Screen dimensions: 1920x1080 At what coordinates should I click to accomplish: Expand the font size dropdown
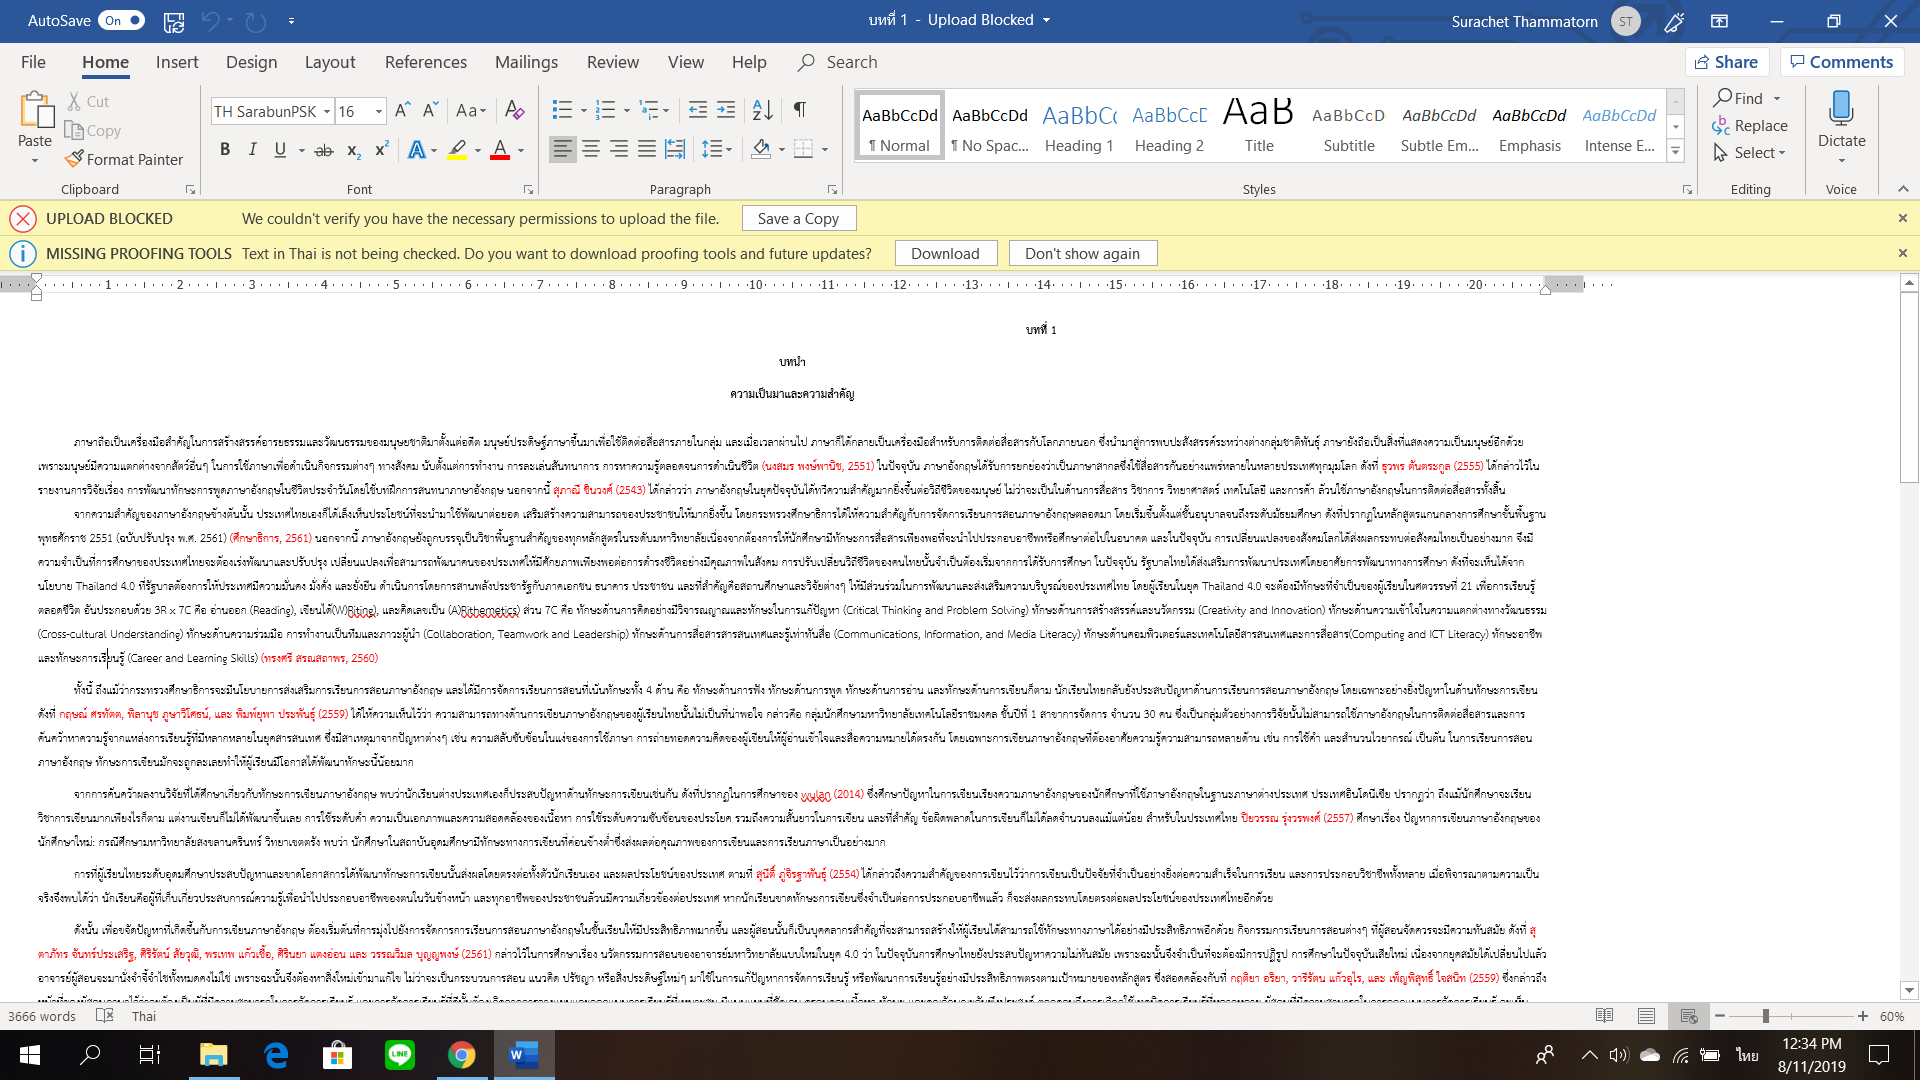click(x=379, y=111)
